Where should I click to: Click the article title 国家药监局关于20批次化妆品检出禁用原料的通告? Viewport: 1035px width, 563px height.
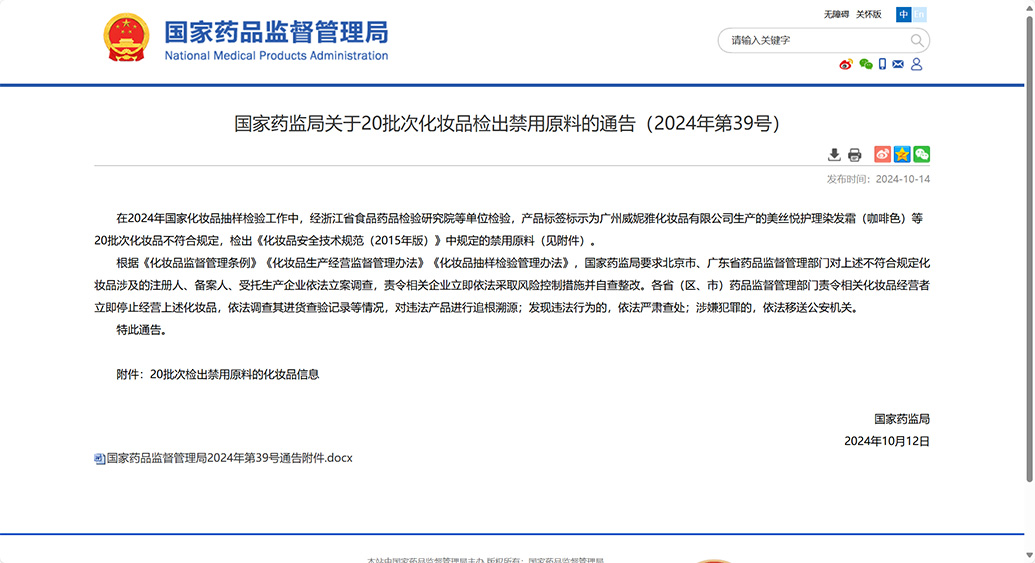pos(507,123)
